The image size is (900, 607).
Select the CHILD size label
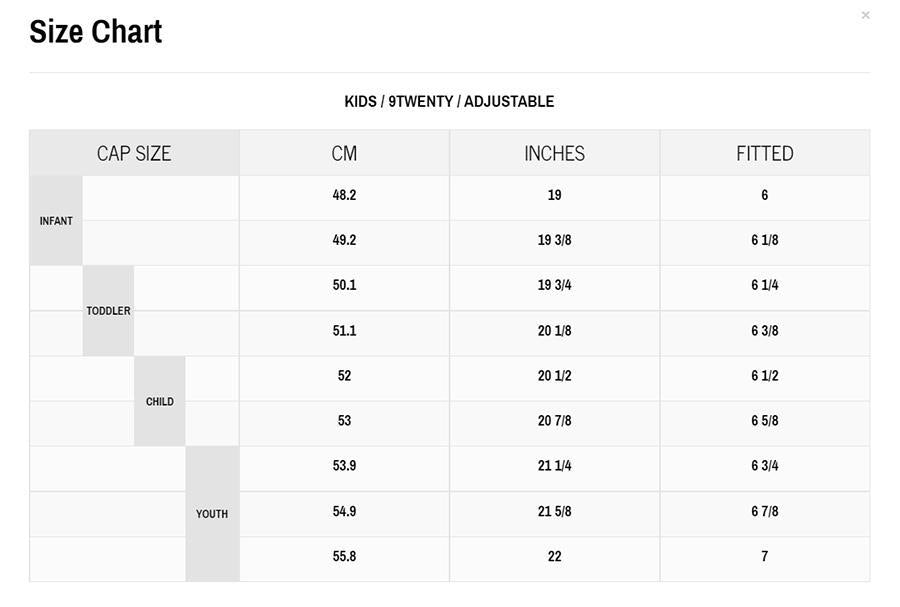pos(160,402)
